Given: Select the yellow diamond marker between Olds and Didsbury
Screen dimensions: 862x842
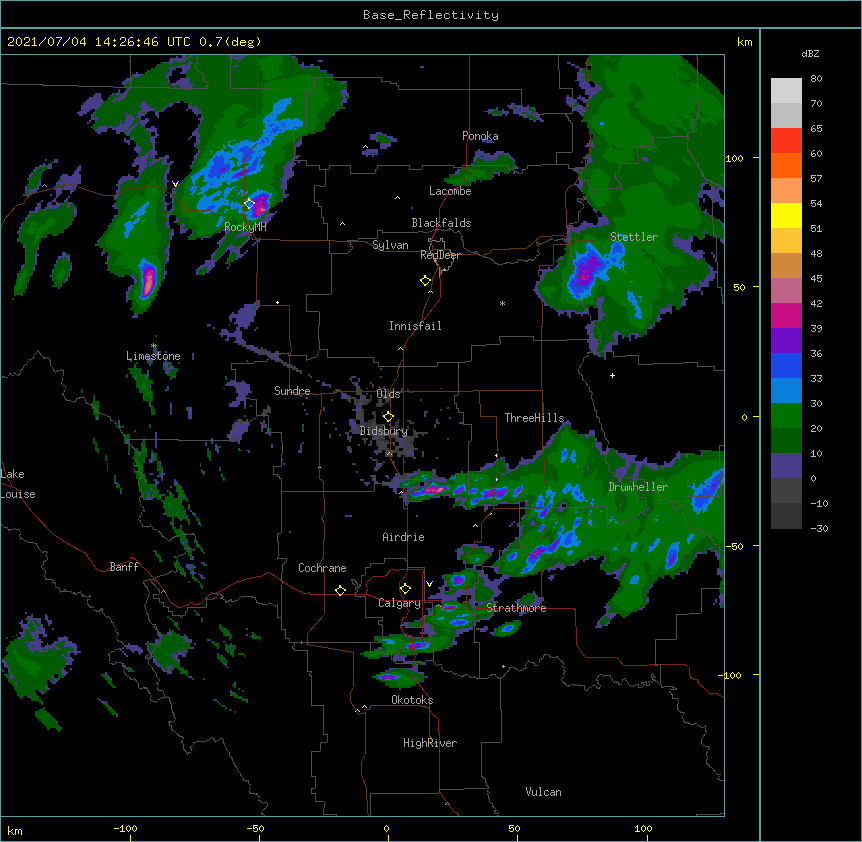Looking at the screenshot, I should click(388, 416).
